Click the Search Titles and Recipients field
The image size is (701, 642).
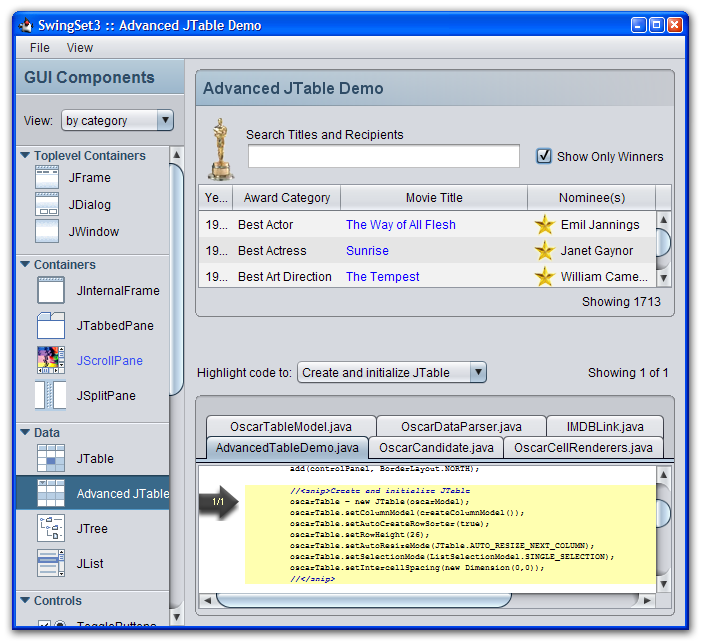point(383,156)
